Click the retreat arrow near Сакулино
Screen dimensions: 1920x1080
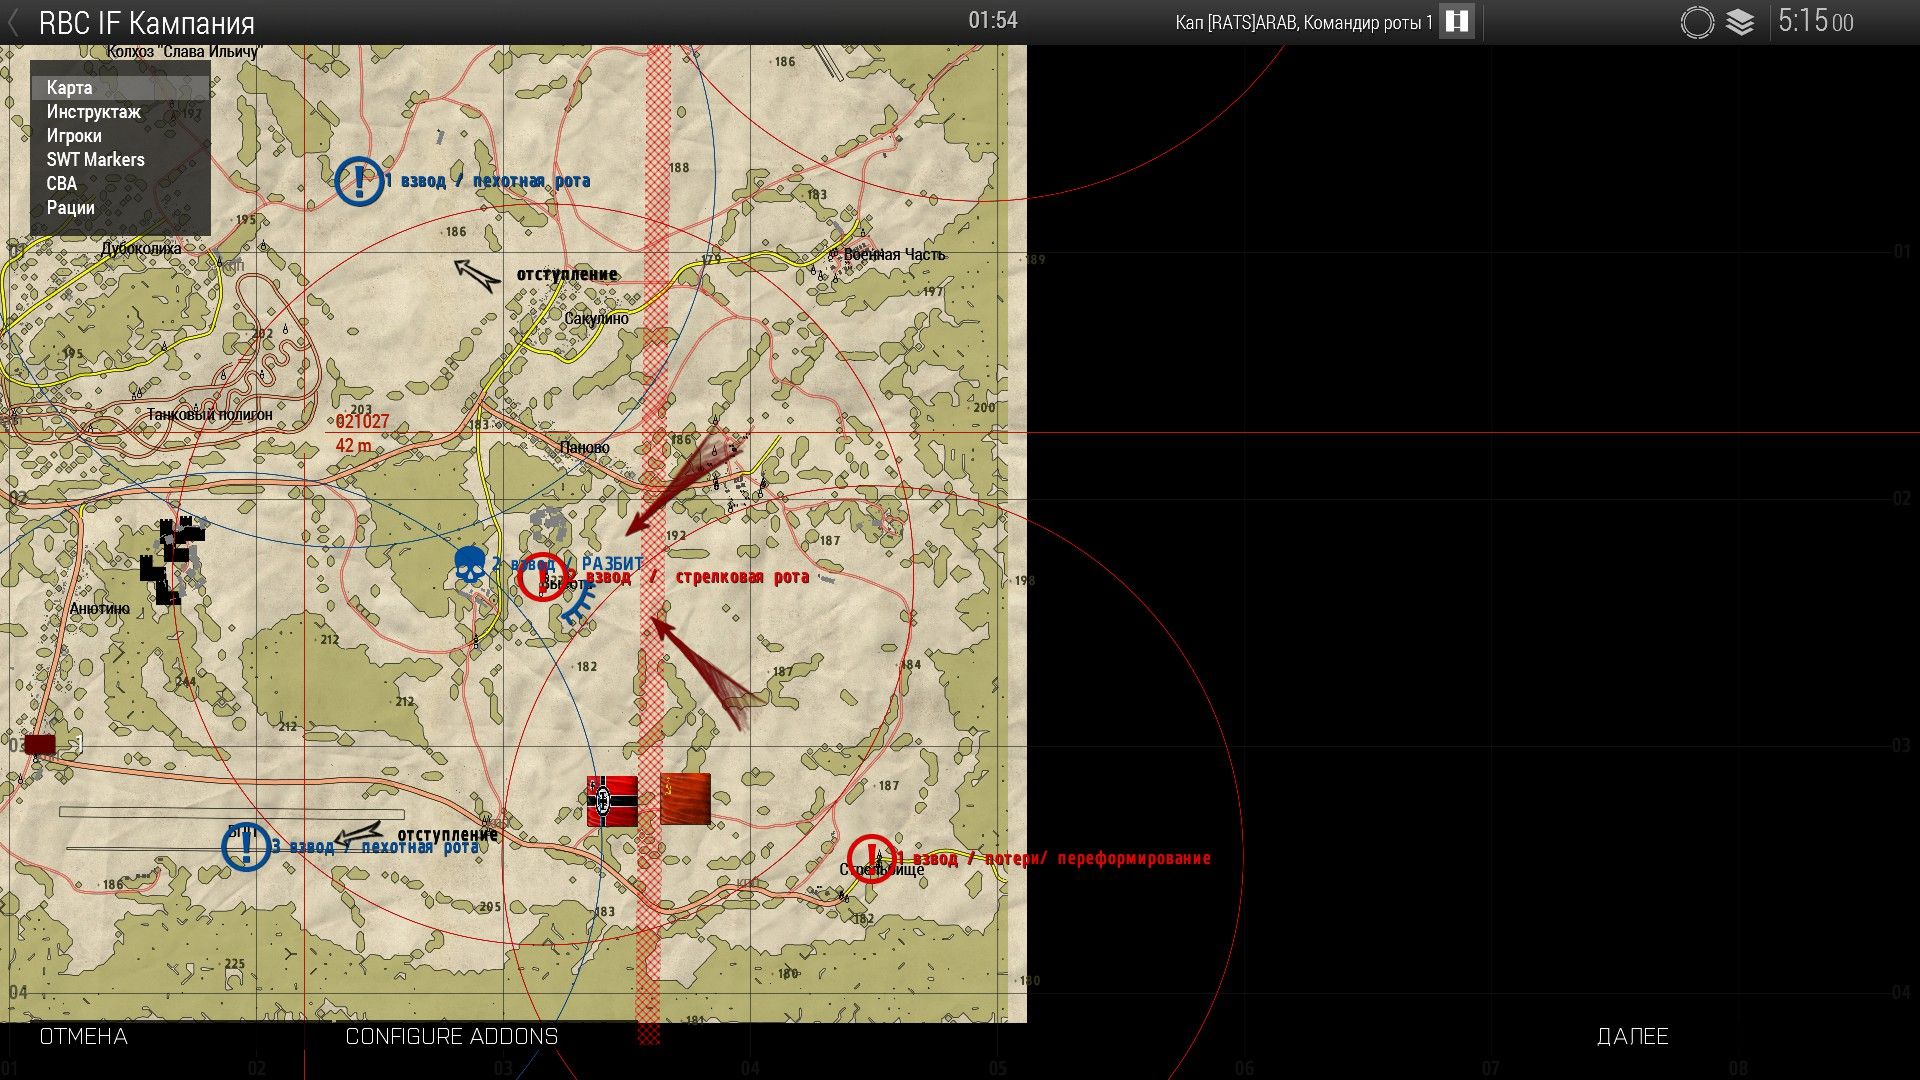(477, 275)
